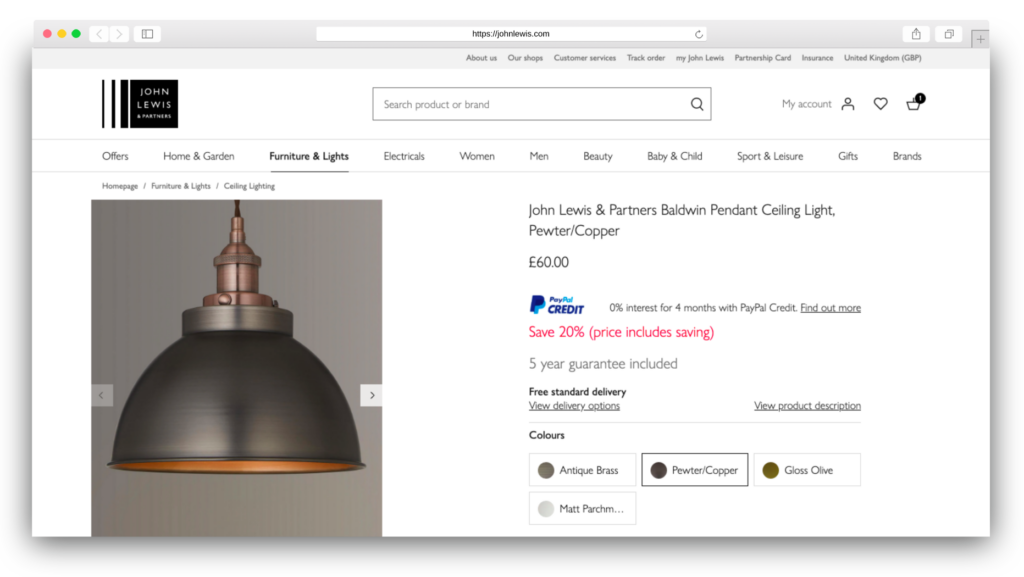The height and width of the screenshot is (577, 1024).
Task: Click the search magnifier icon
Action: pos(696,103)
